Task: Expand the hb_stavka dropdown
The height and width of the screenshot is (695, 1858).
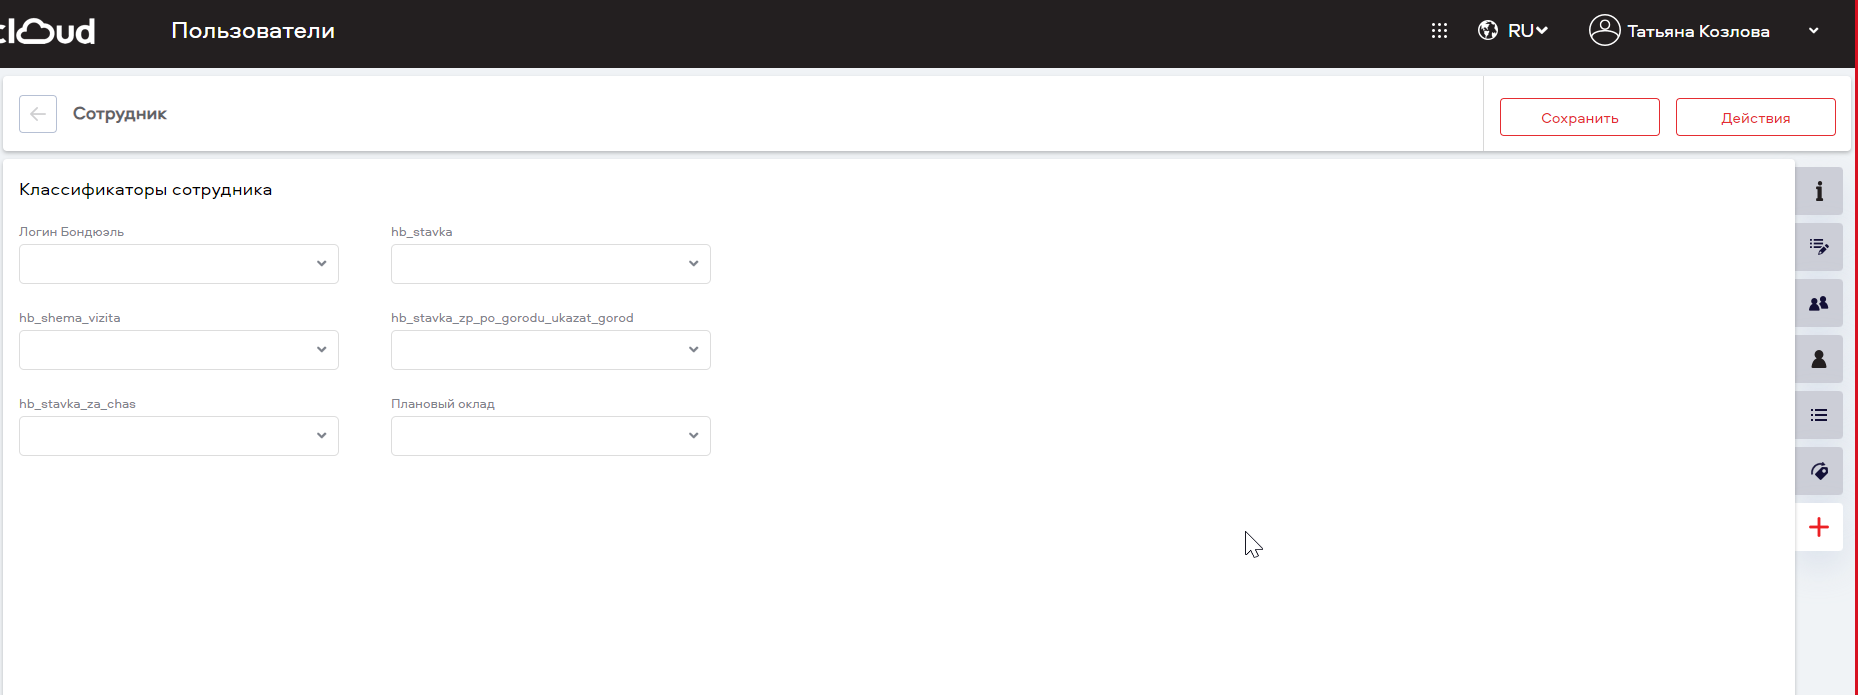Action: click(551, 264)
